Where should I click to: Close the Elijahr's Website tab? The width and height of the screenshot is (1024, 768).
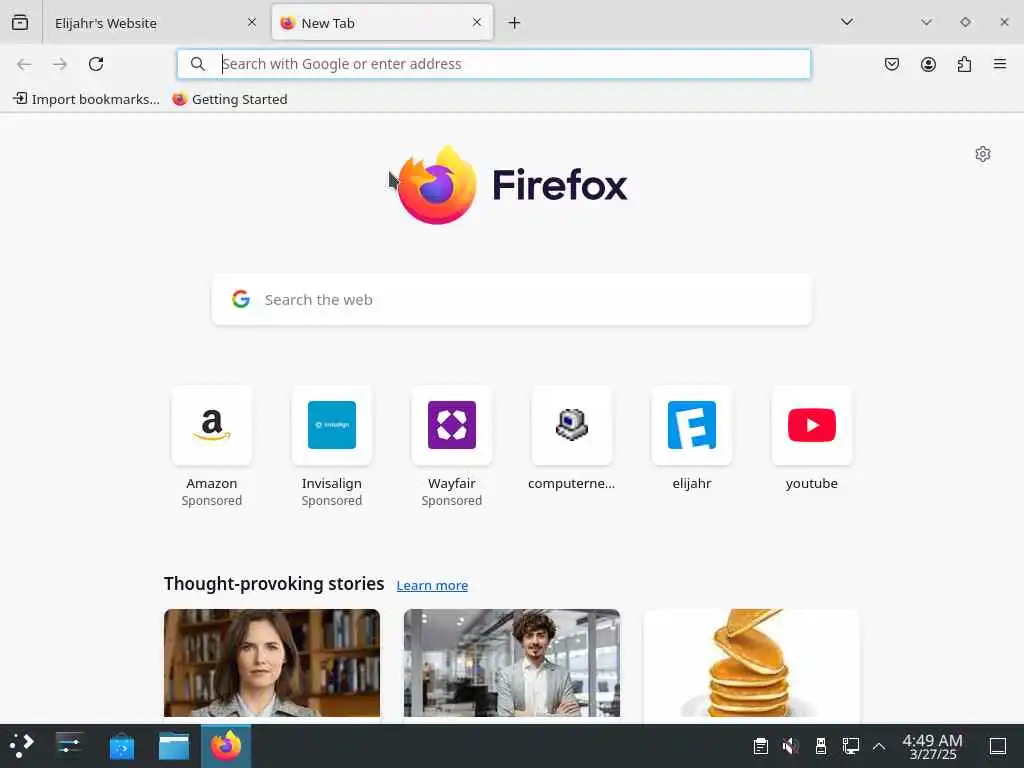(251, 22)
